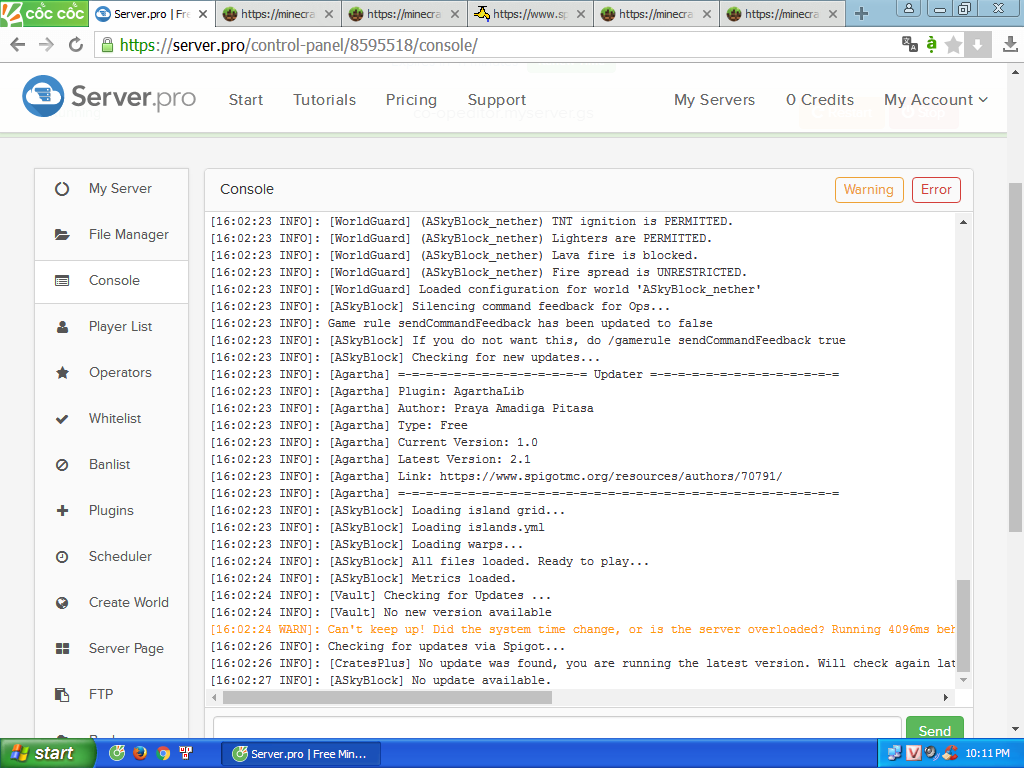Open the My Servers link
Screen dimensions: 1024x768
[x=714, y=100]
